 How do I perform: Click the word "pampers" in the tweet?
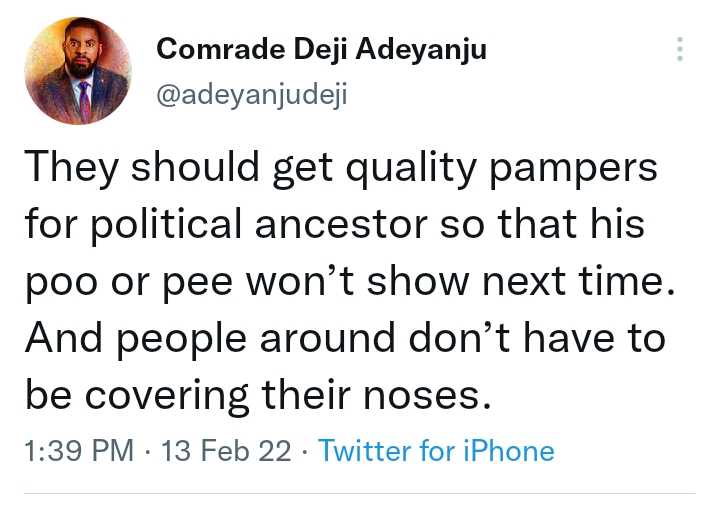click(x=584, y=168)
